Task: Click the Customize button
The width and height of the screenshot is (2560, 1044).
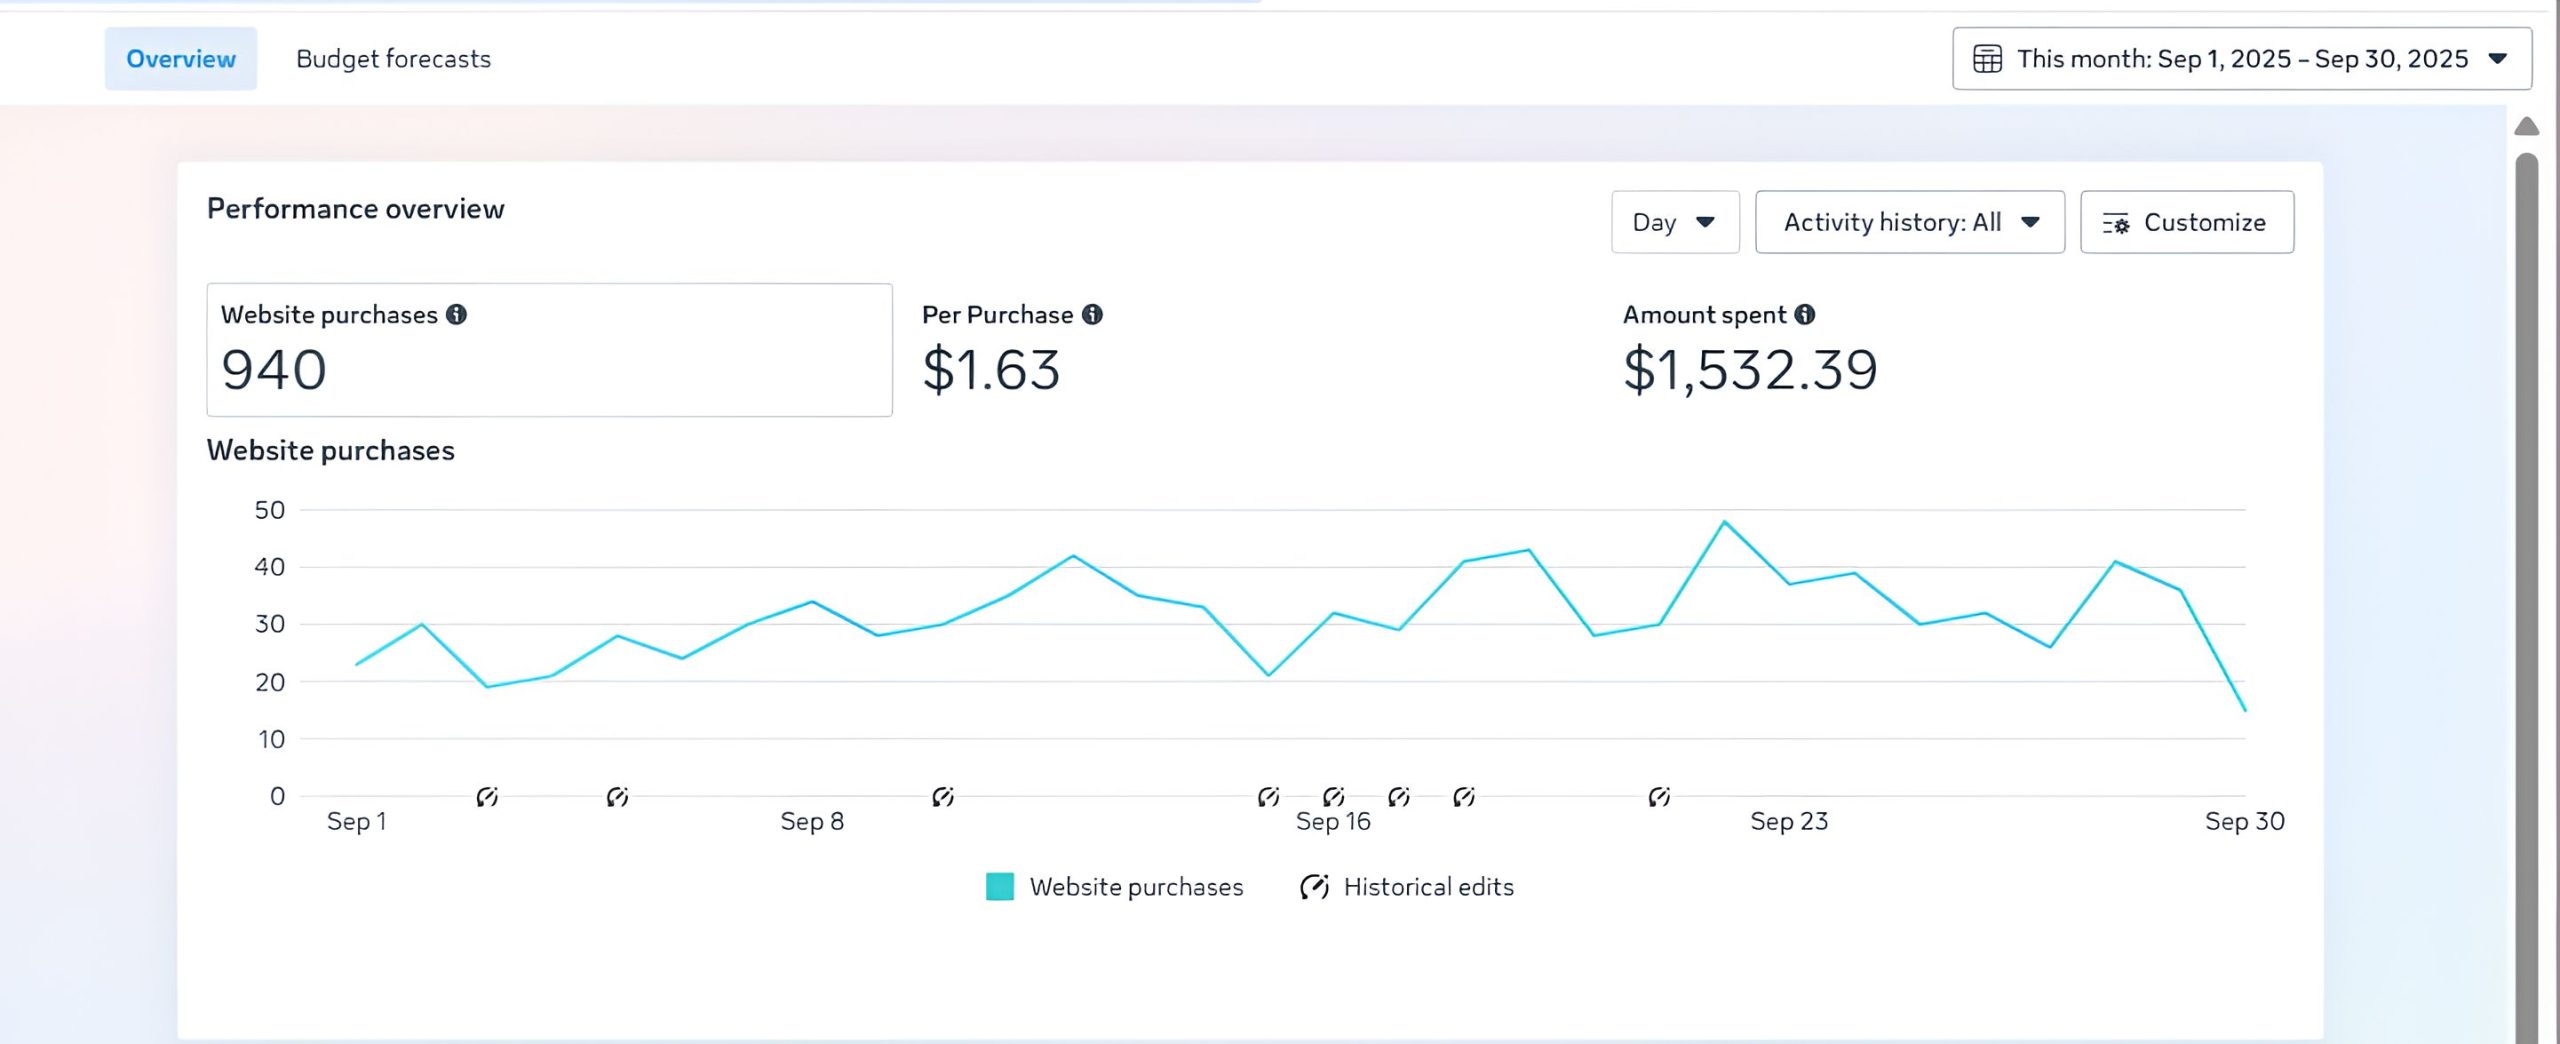Action: click(x=2186, y=222)
